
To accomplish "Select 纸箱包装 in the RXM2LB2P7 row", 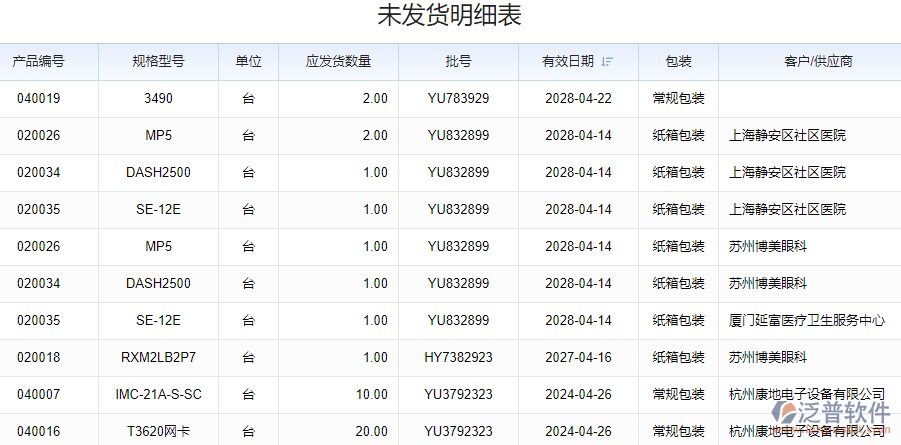I will point(679,358).
